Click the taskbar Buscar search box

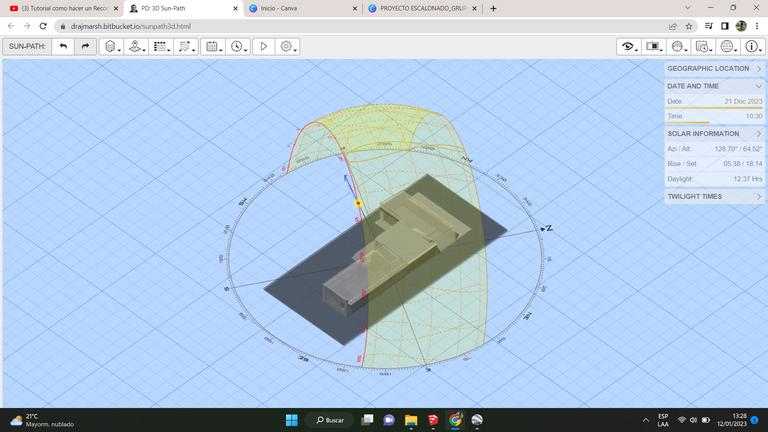tap(330, 420)
